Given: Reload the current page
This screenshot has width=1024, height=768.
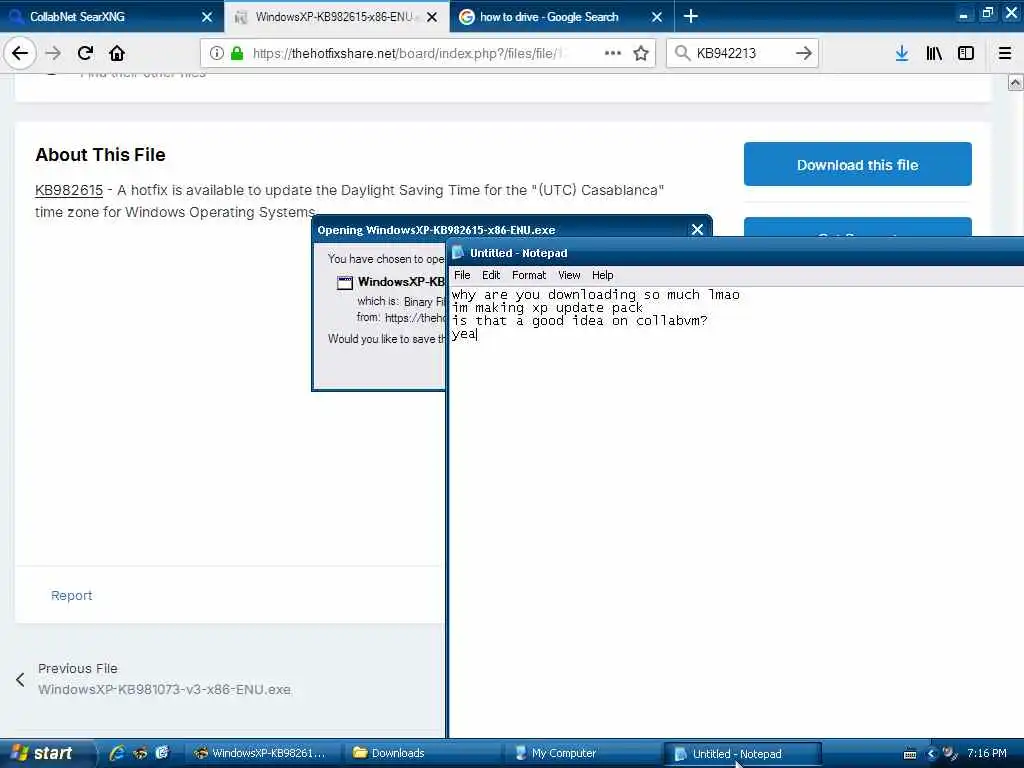Looking at the screenshot, I should pyautogui.click(x=85, y=53).
